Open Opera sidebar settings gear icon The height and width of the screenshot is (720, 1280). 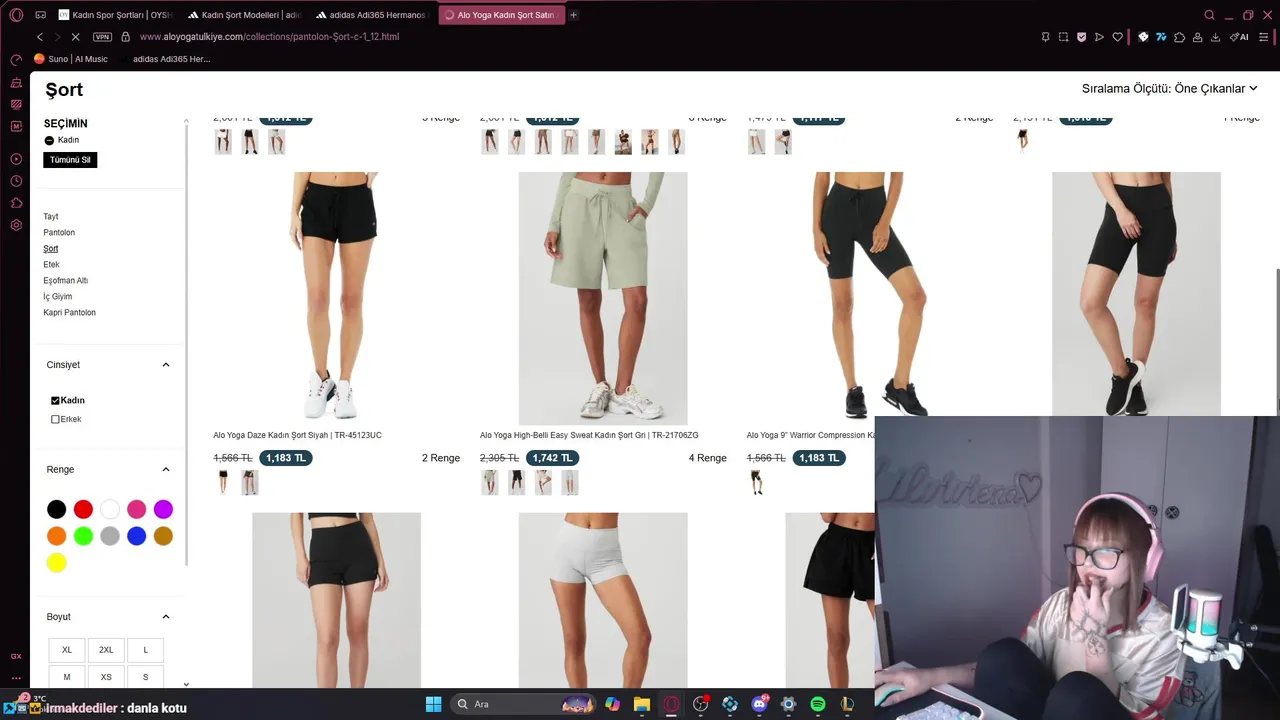click(16, 225)
